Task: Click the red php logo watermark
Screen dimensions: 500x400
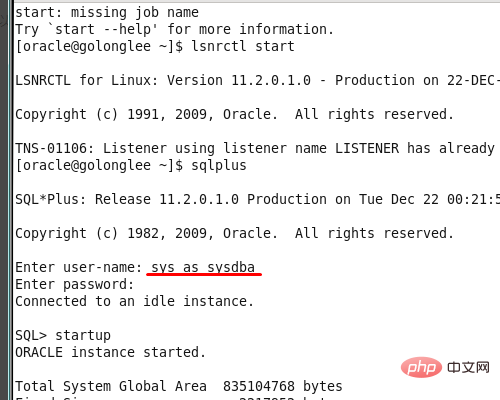Action: (x=421, y=367)
